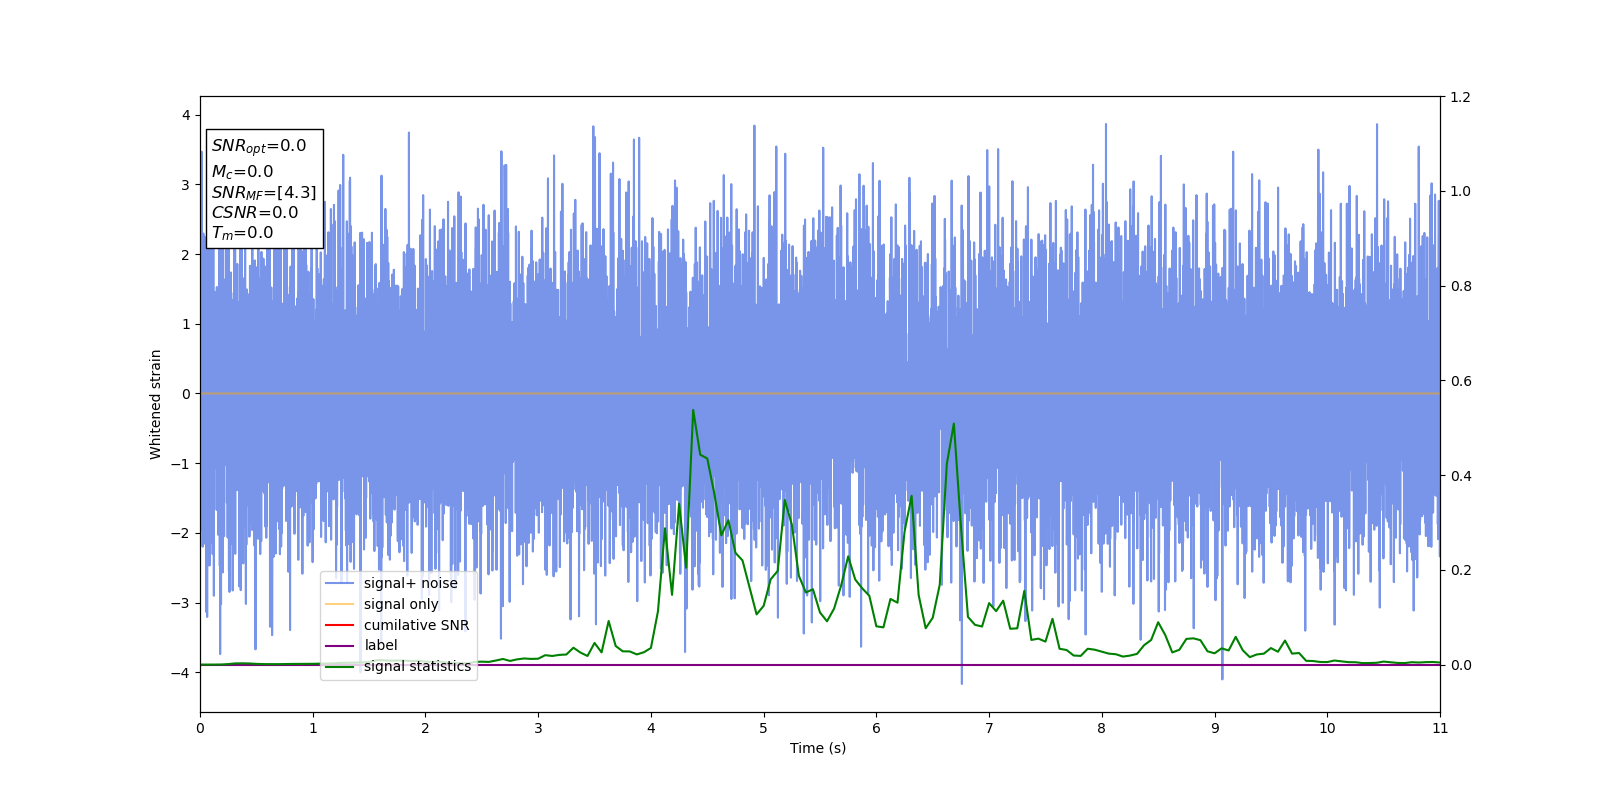The image size is (1600, 800).
Task: Click the right y-axis tick label 1.0
Action: pos(1461,191)
